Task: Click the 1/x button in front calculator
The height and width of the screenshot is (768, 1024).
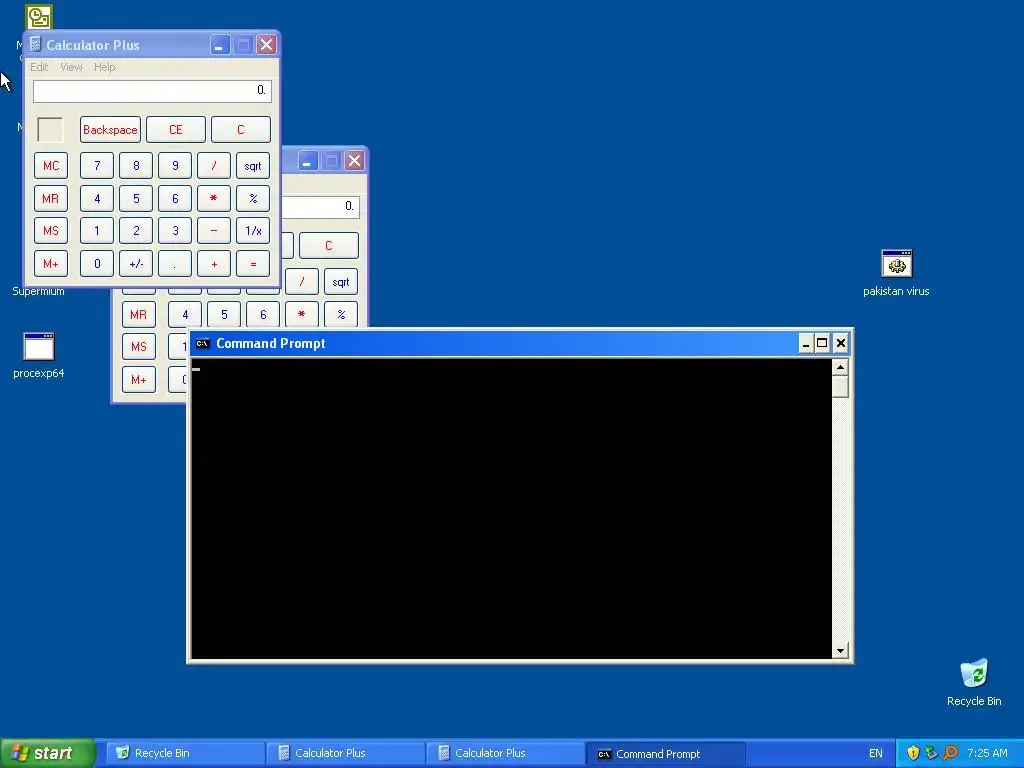Action: point(253,231)
